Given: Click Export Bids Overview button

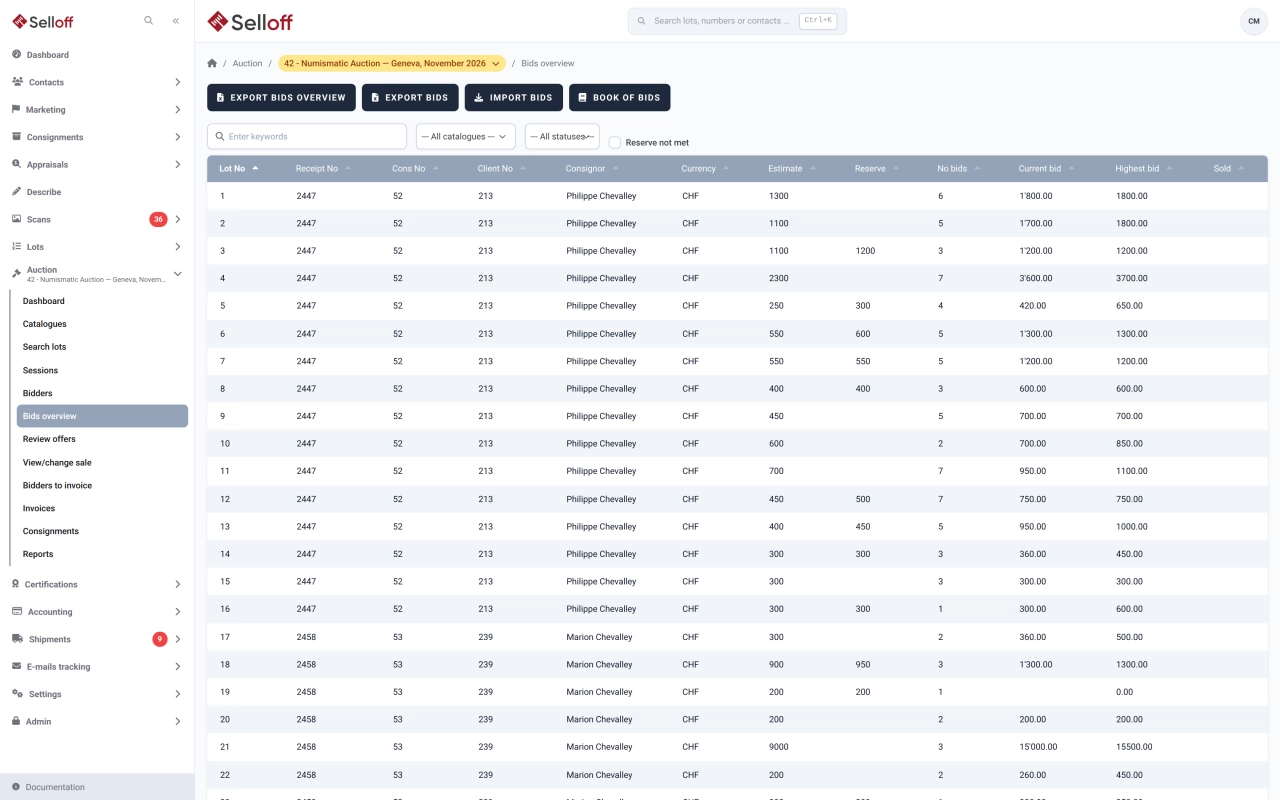Looking at the screenshot, I should tap(281, 98).
